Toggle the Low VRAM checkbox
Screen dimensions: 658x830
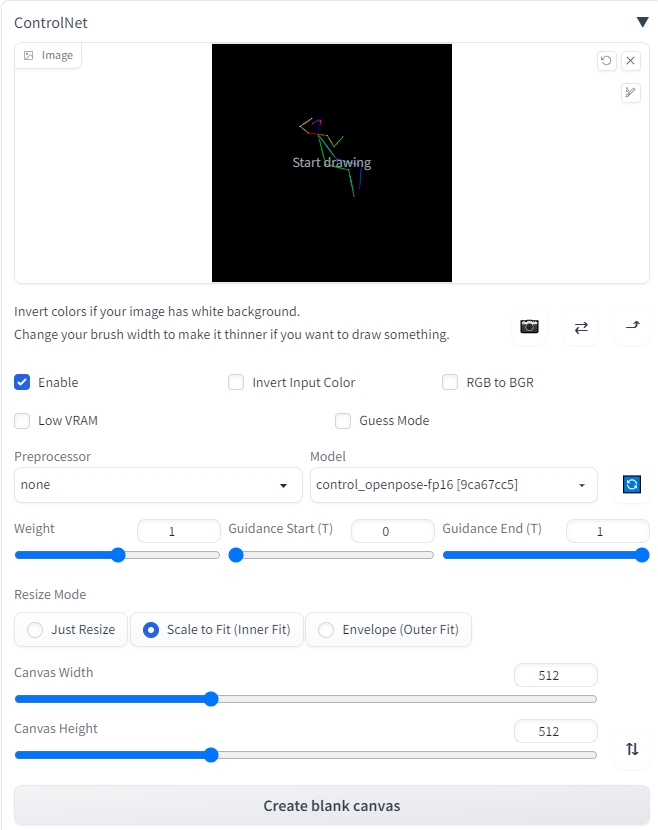(22, 421)
